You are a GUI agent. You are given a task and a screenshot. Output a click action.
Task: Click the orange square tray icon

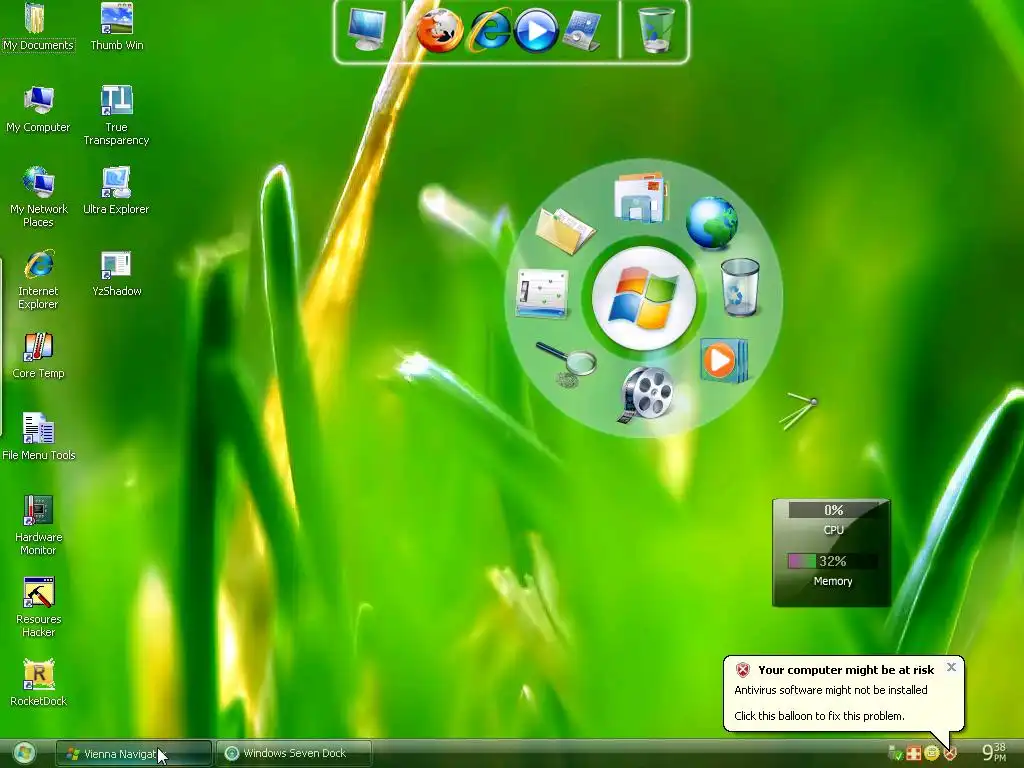tap(914, 754)
